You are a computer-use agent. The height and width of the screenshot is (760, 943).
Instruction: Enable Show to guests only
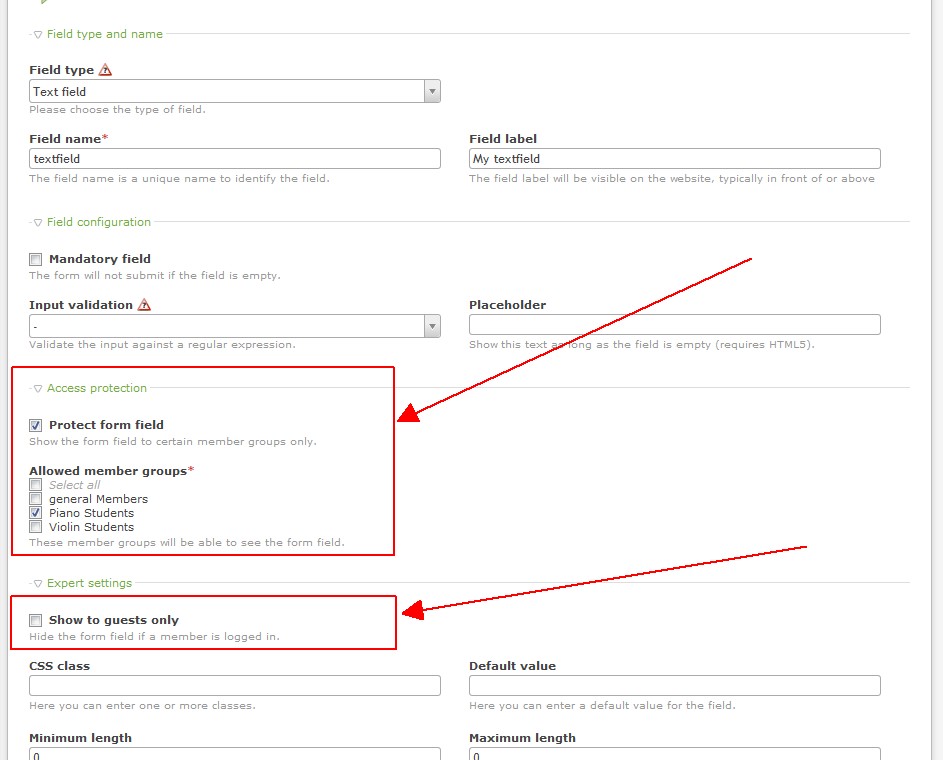point(36,620)
